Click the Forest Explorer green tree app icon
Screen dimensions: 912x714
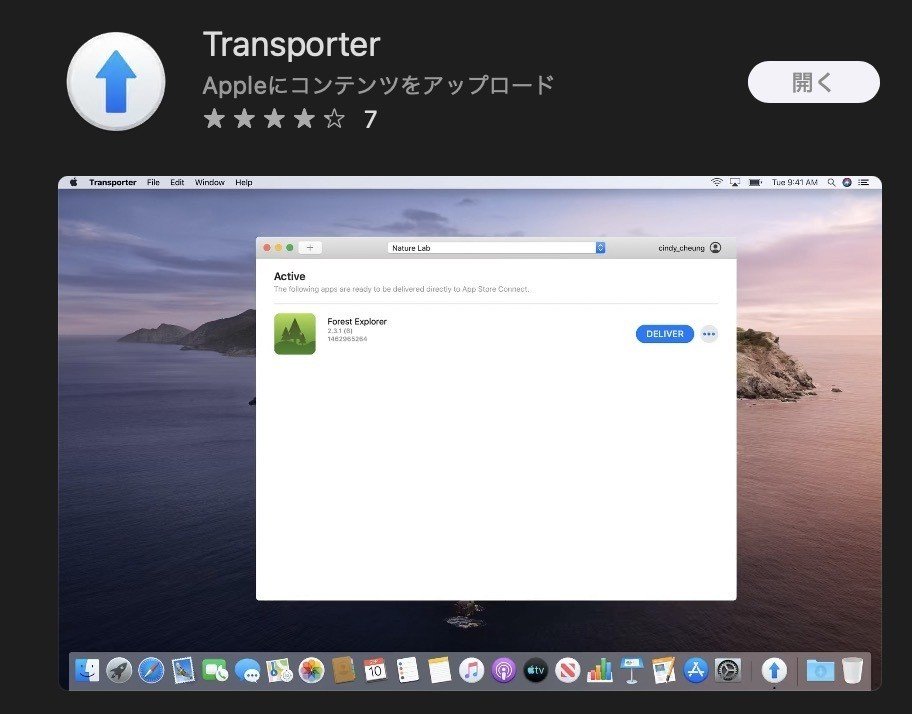coord(295,334)
